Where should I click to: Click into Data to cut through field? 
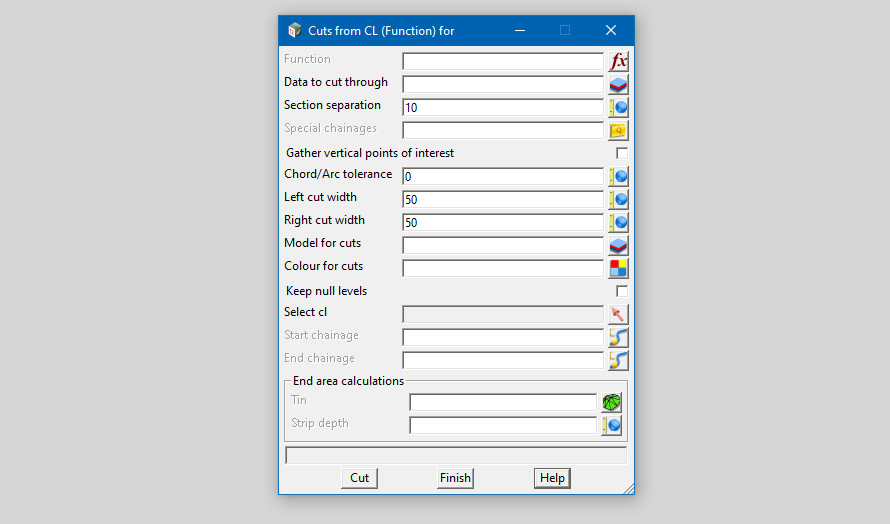(503, 85)
